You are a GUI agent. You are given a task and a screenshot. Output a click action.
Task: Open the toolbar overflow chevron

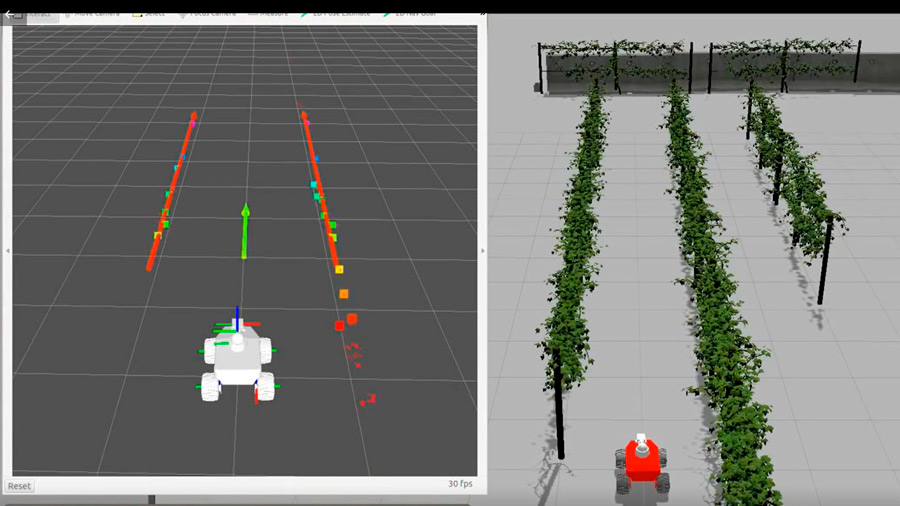coord(483,14)
